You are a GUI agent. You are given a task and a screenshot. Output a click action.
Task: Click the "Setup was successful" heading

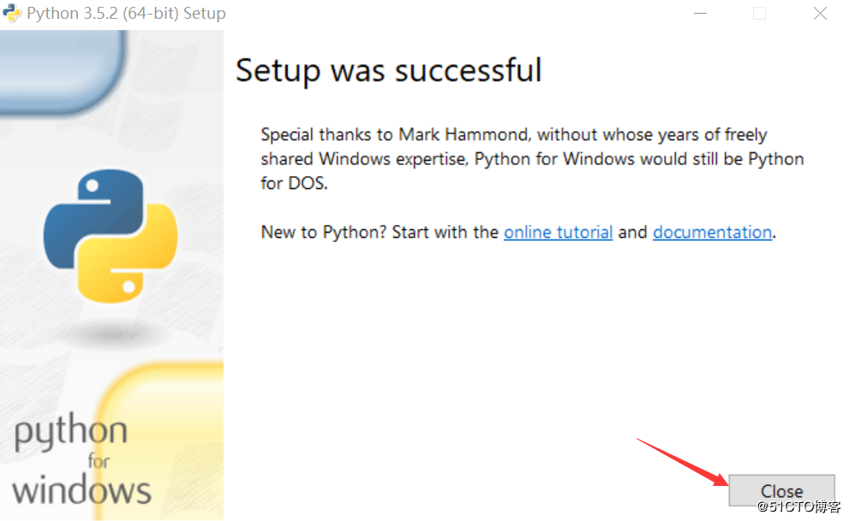(x=388, y=71)
